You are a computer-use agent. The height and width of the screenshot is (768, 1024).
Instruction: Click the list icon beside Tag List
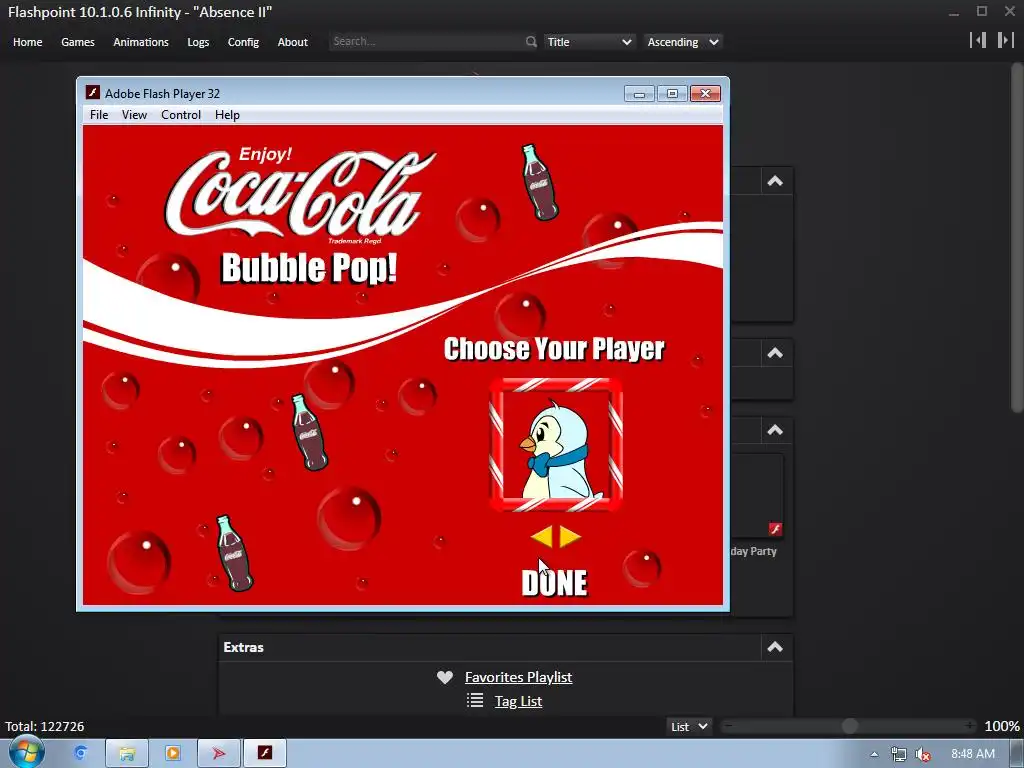(x=475, y=701)
